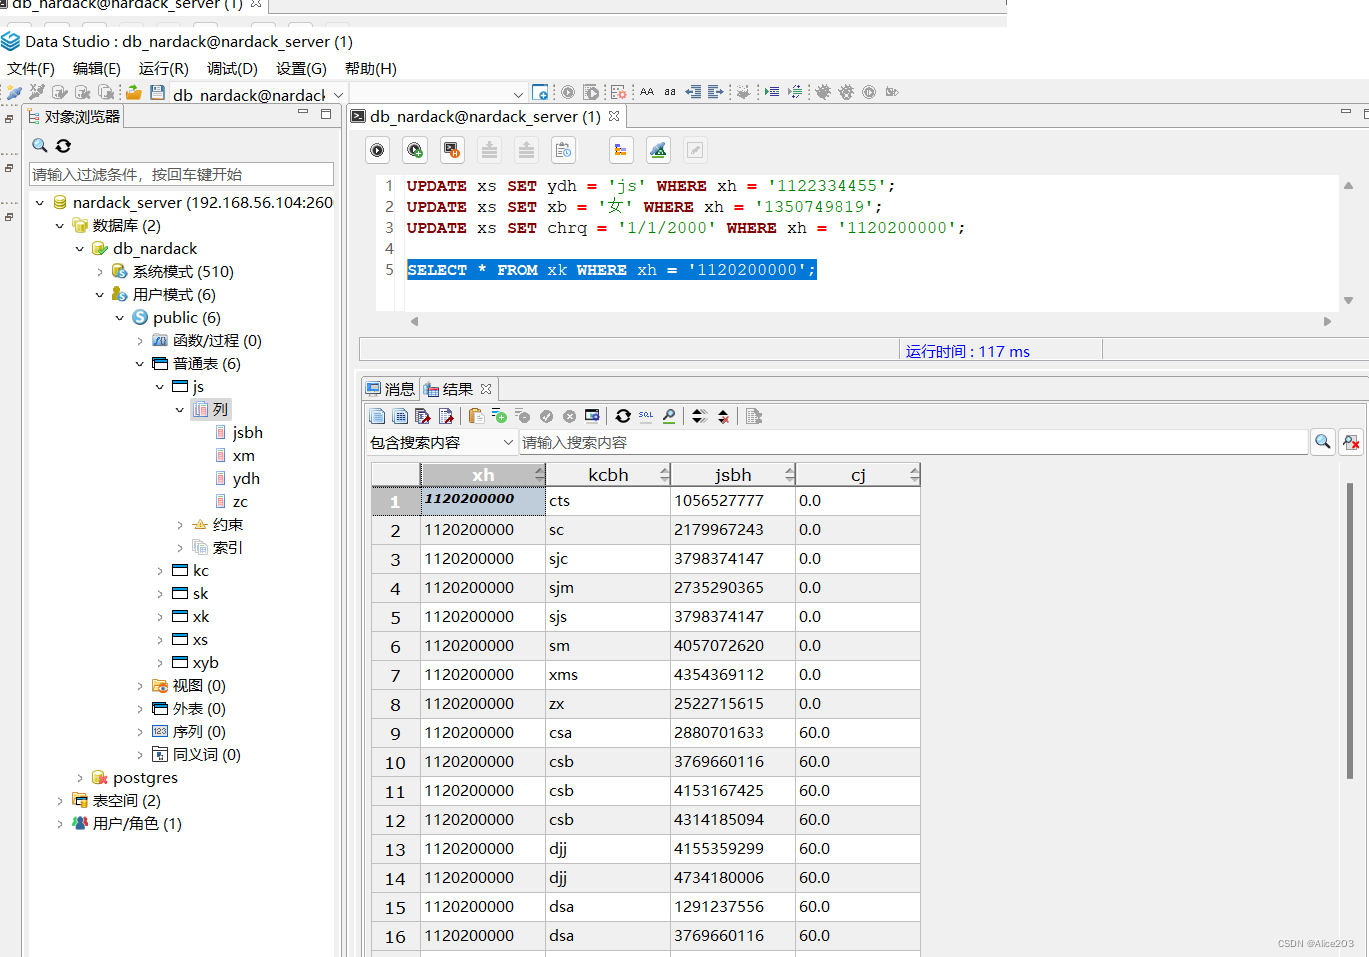Viewport: 1369px width, 957px height.
Task: Select 用户/角色 (1) node
Action: coord(137,824)
